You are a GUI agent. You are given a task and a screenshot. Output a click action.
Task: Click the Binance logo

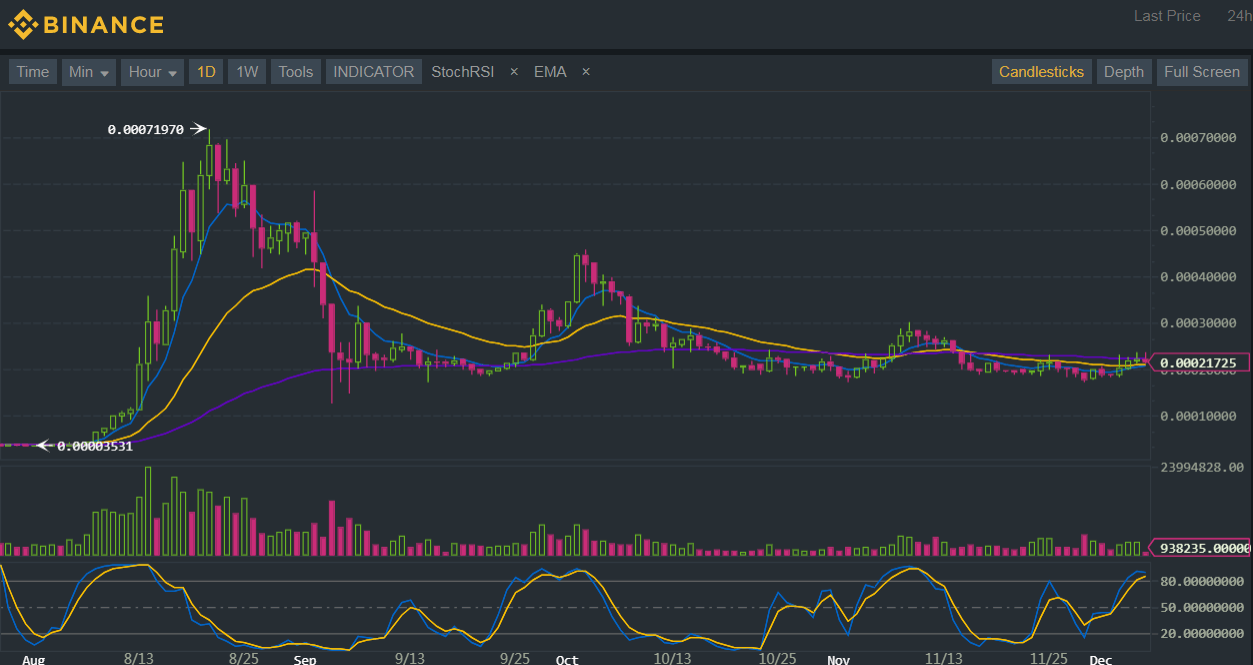click(x=86, y=24)
